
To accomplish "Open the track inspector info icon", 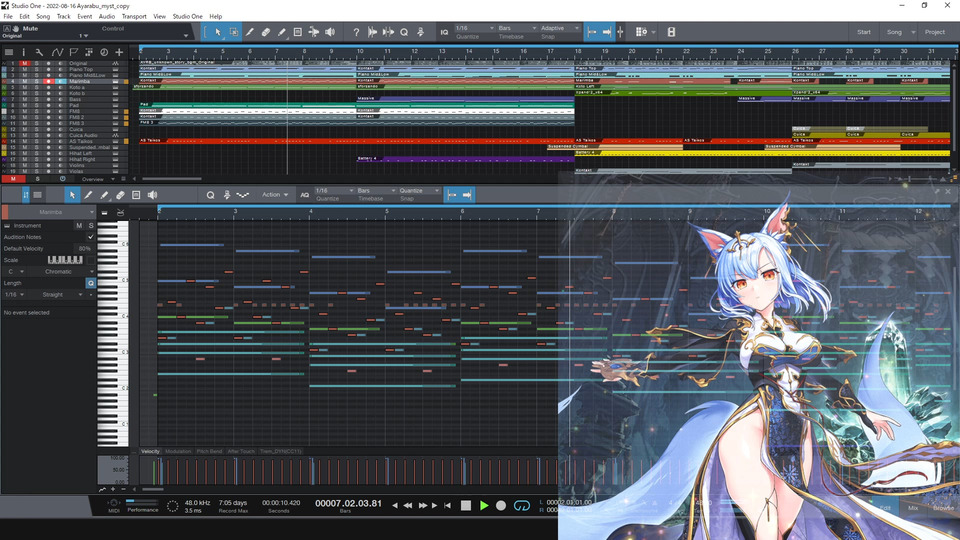I will tap(24, 52).
